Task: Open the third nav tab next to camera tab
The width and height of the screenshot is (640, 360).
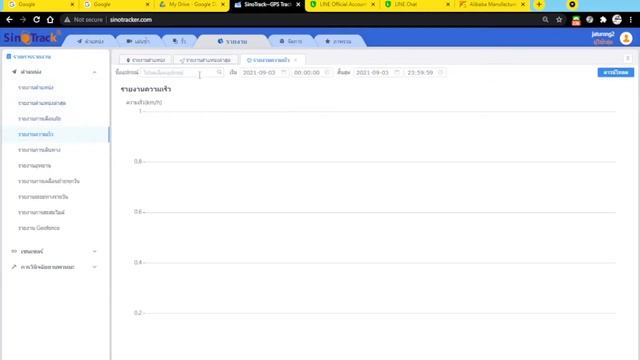Action: [180, 41]
